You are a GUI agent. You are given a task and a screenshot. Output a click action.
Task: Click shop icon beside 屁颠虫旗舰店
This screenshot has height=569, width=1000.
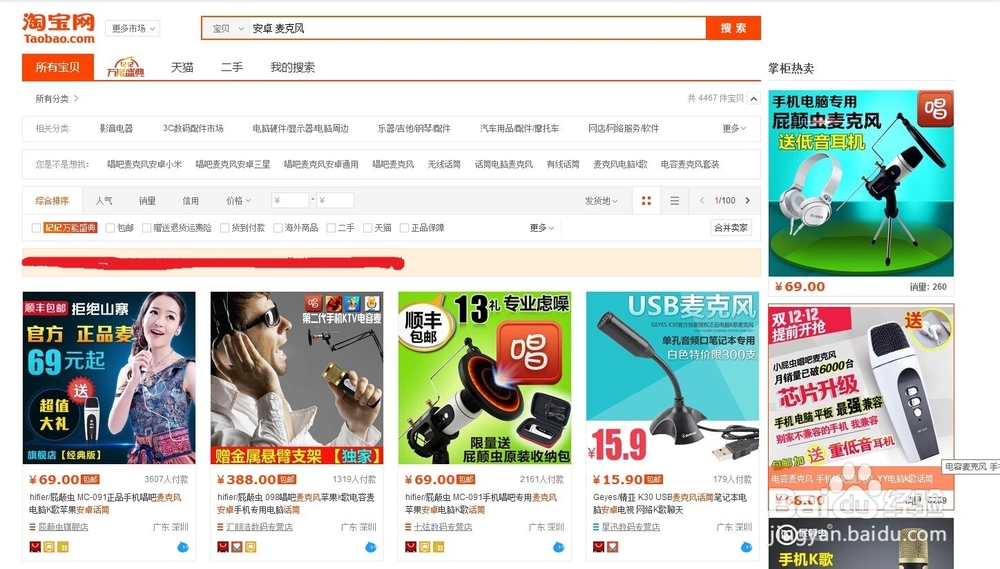click(x=33, y=527)
